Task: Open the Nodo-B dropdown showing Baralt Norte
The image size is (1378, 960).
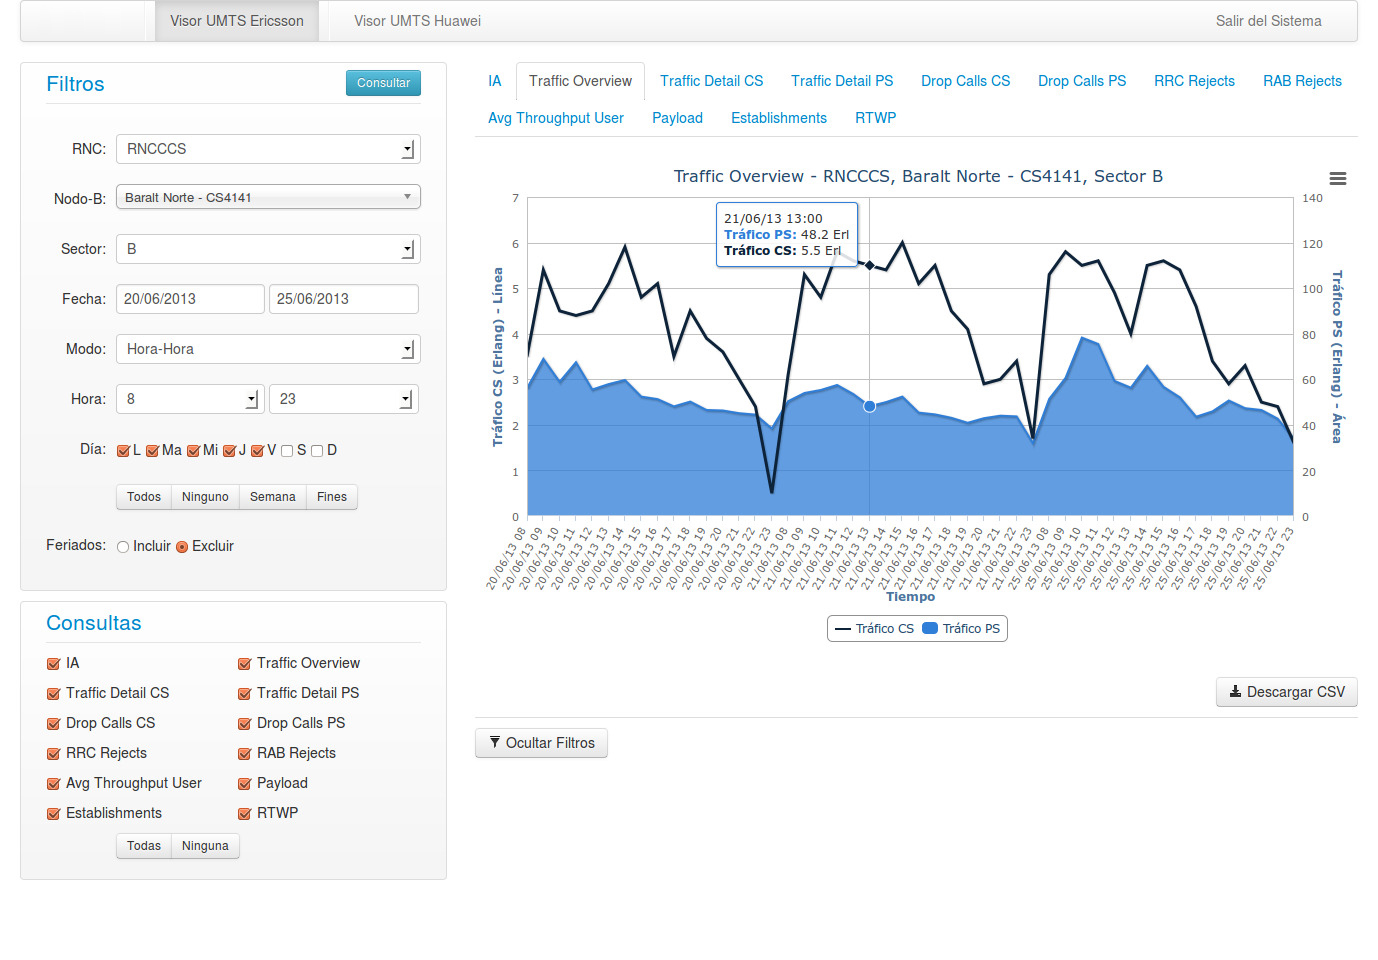Action: click(x=268, y=197)
